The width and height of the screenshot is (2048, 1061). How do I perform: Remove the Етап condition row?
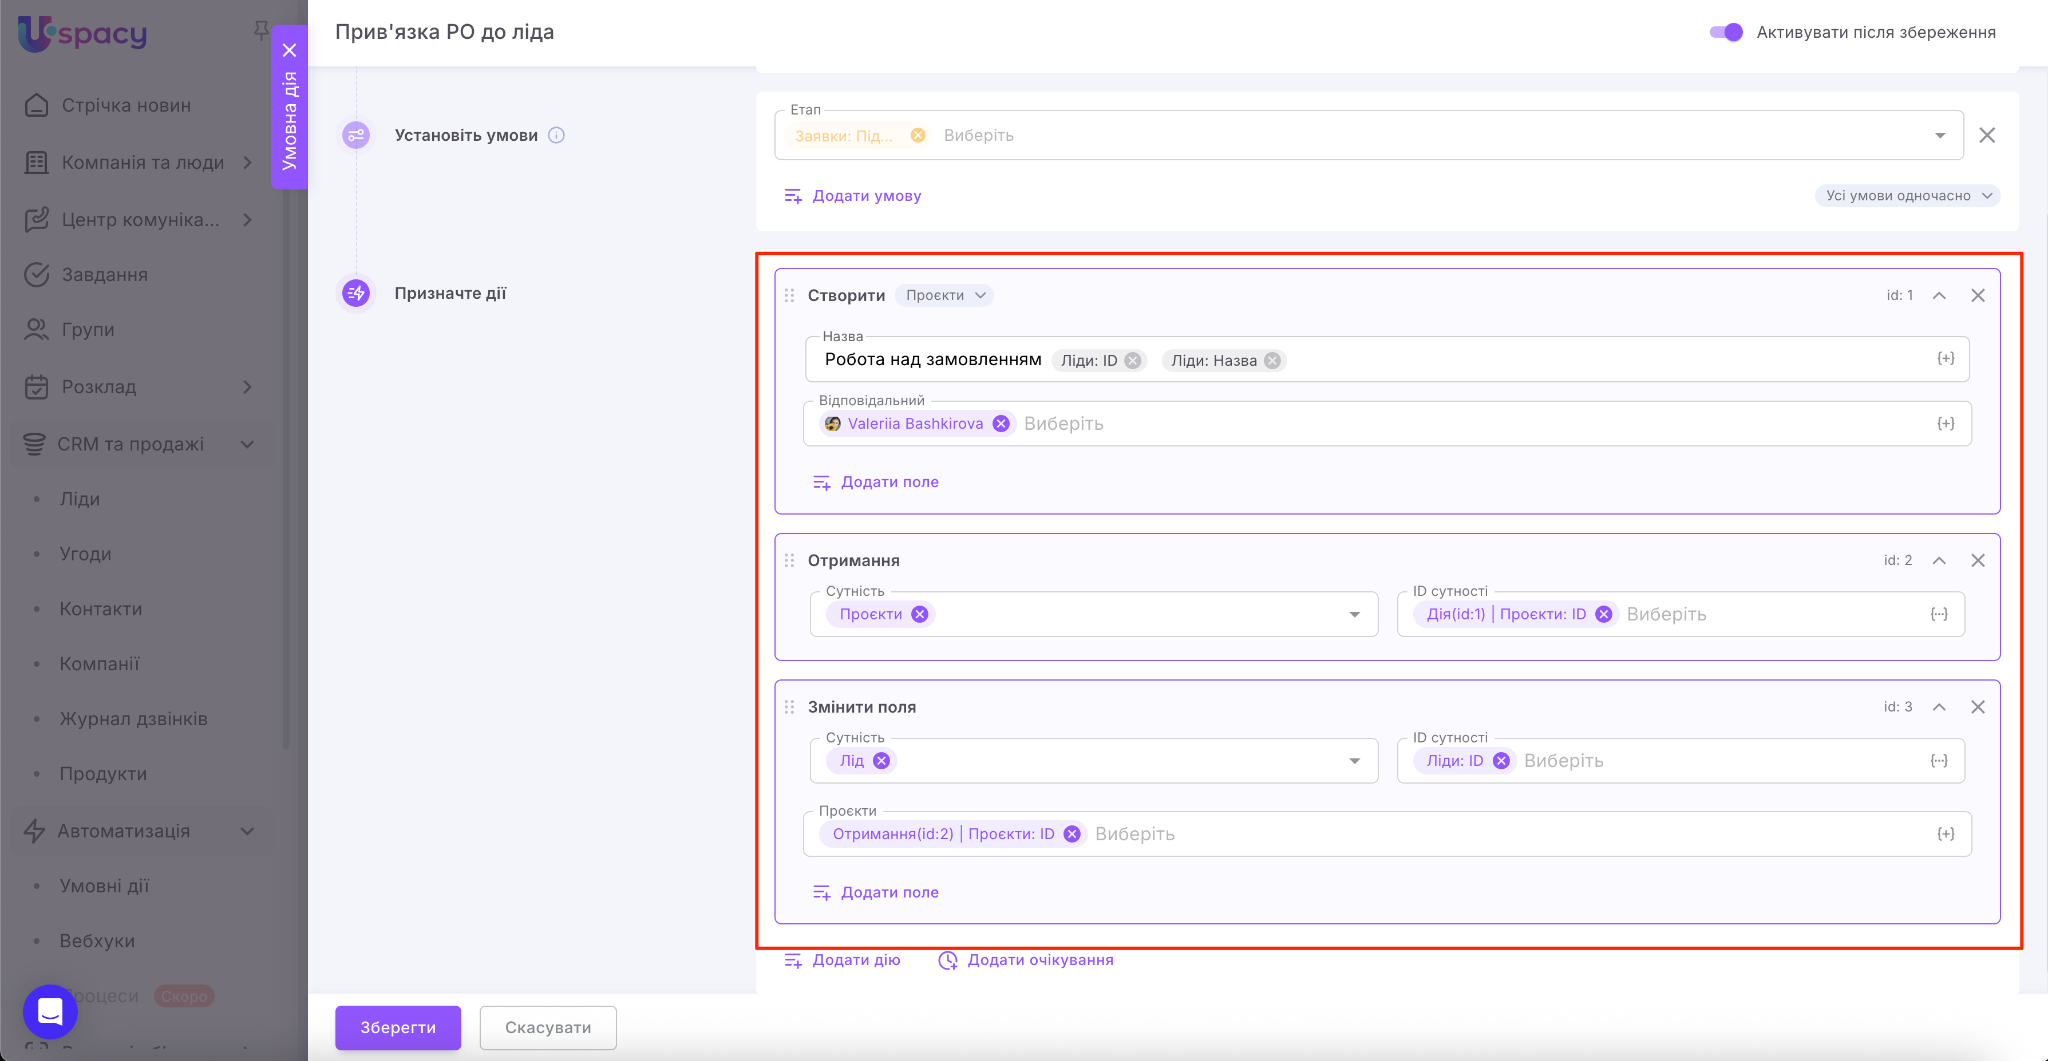coord(1987,135)
